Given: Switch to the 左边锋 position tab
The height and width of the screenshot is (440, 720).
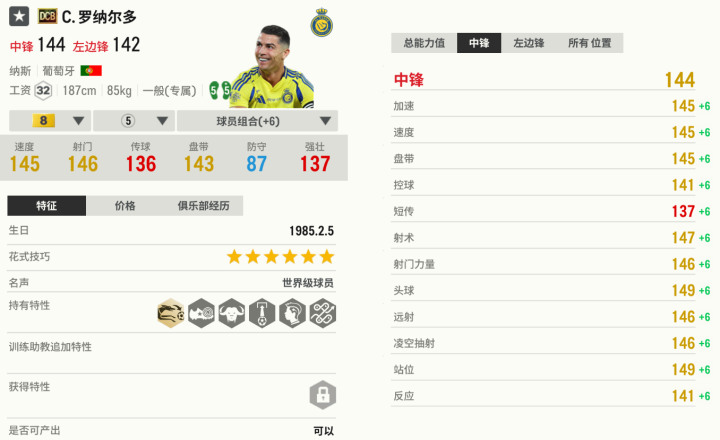Looking at the screenshot, I should (x=529, y=43).
